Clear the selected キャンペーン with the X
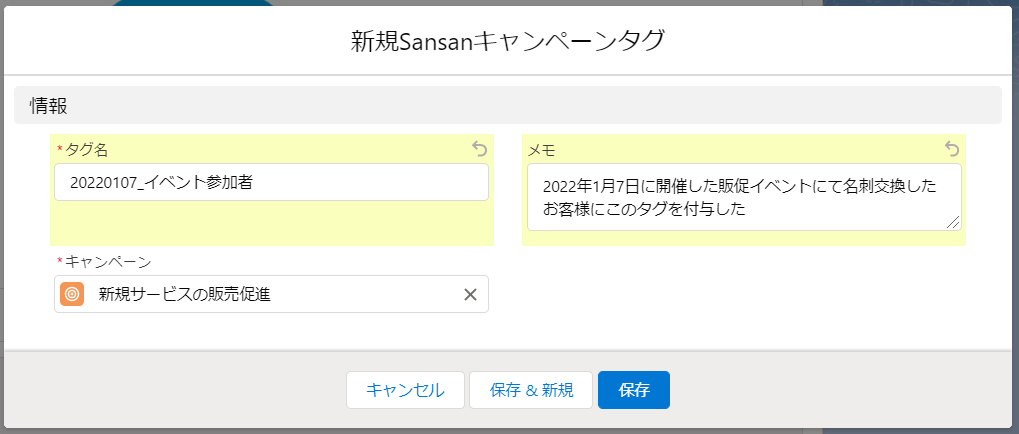This screenshot has height=434, width=1019. [x=470, y=294]
